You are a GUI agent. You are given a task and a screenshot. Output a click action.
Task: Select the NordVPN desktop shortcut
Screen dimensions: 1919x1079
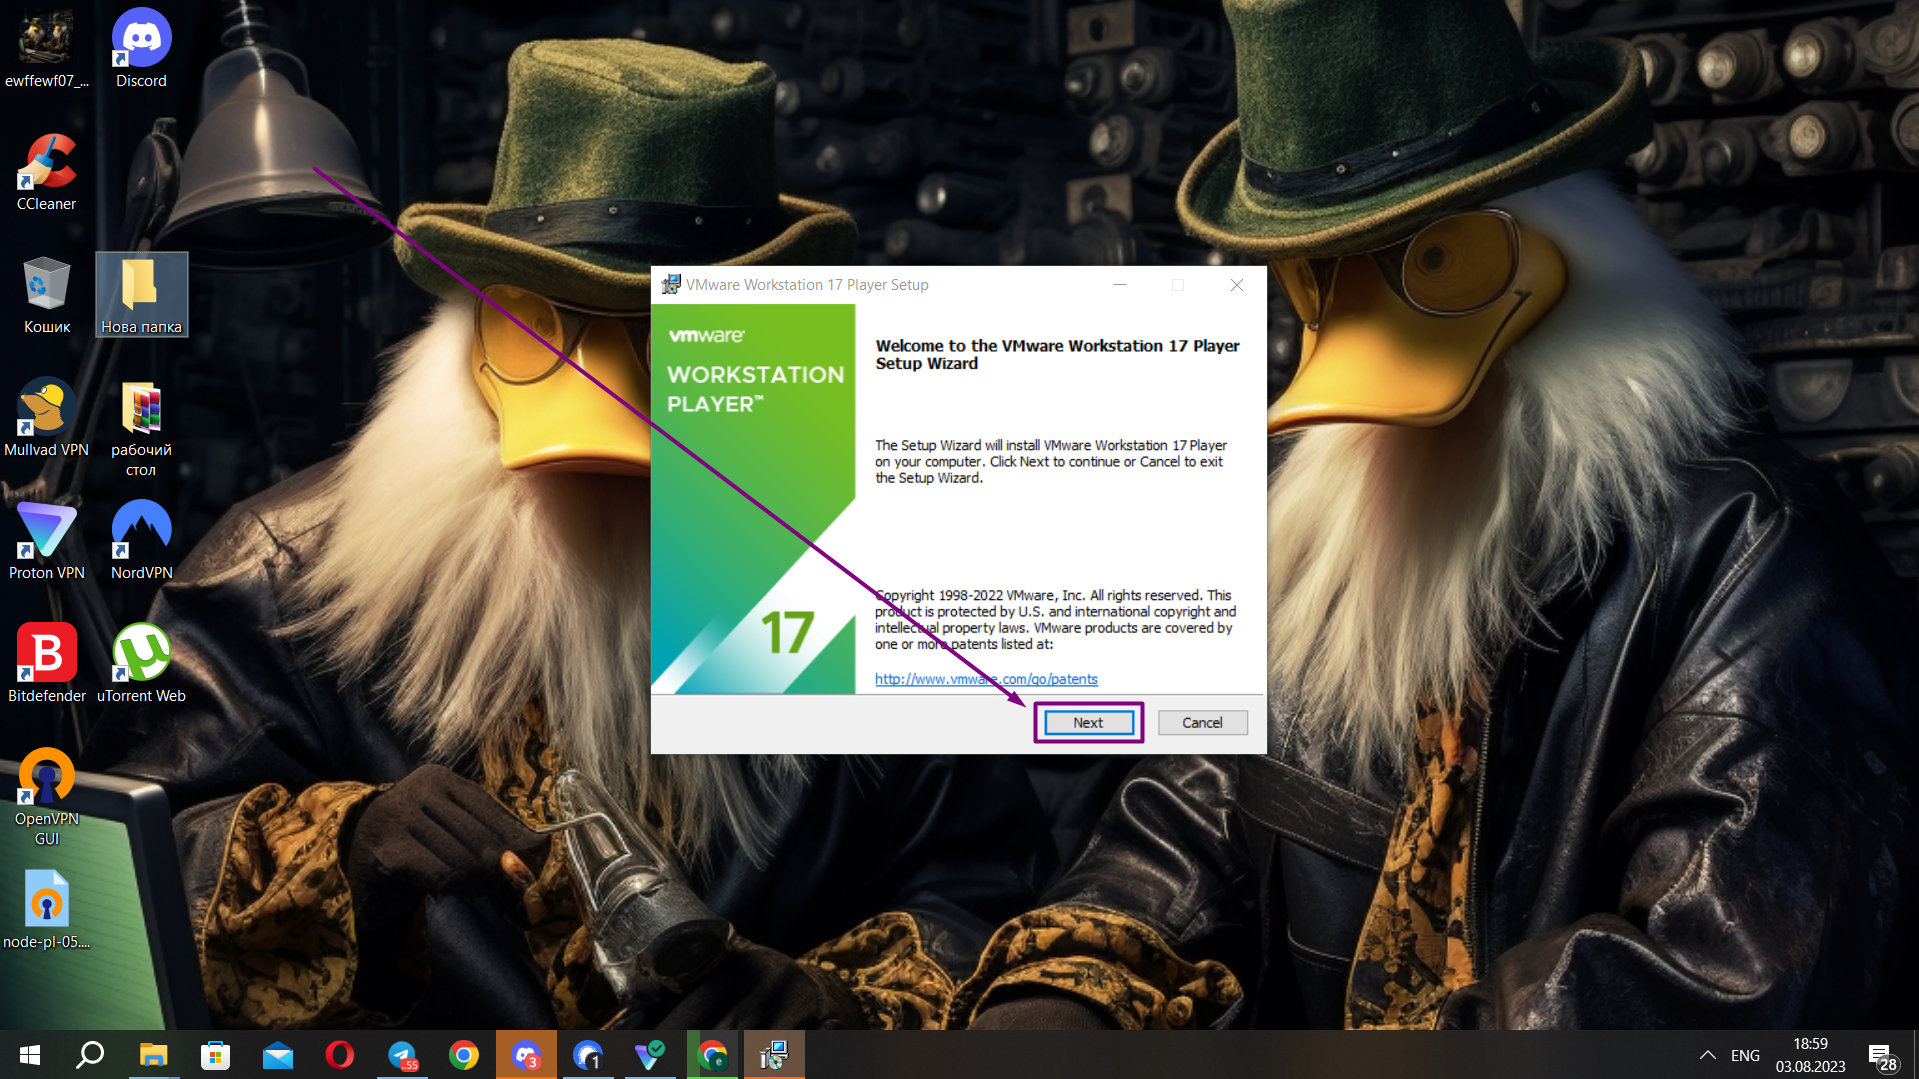[x=141, y=541]
